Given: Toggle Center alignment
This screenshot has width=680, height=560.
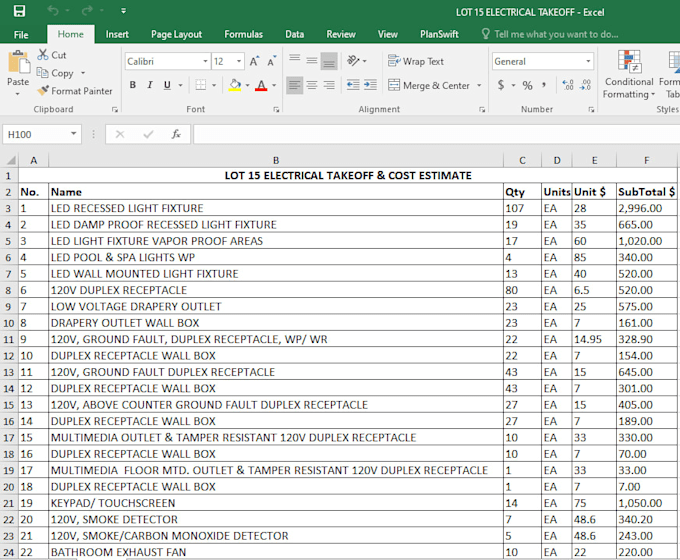Looking at the screenshot, I should [312, 85].
